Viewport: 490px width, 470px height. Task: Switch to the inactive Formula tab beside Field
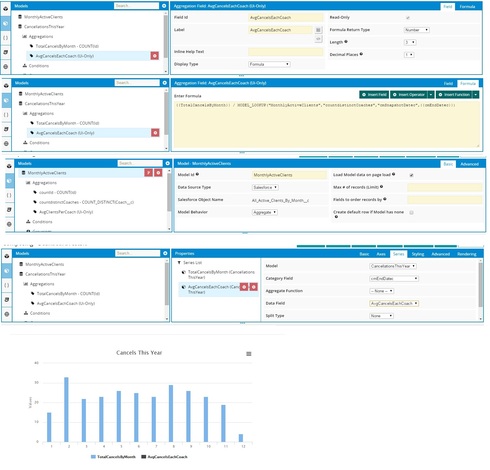tap(467, 6)
